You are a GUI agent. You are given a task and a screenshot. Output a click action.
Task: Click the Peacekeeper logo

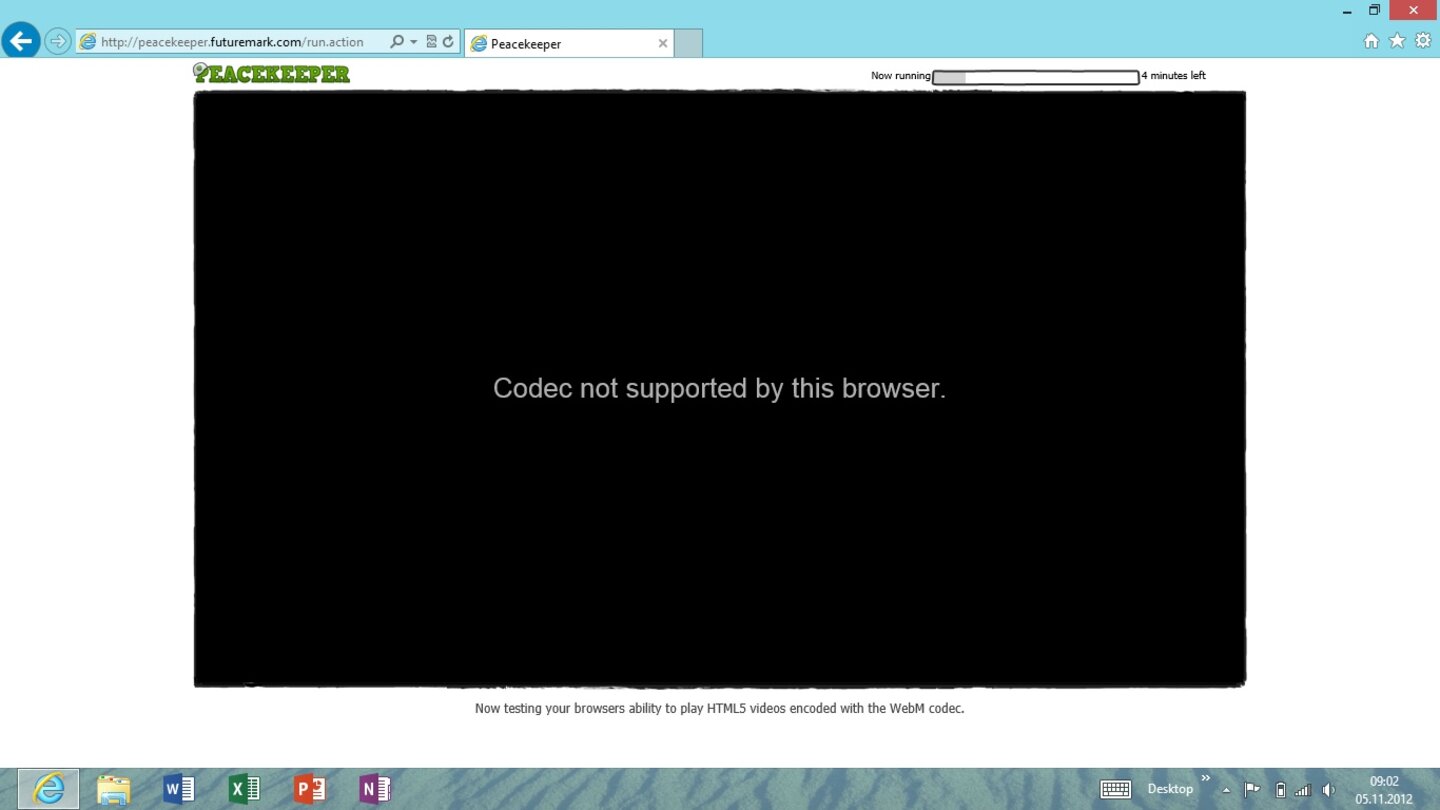coord(272,73)
